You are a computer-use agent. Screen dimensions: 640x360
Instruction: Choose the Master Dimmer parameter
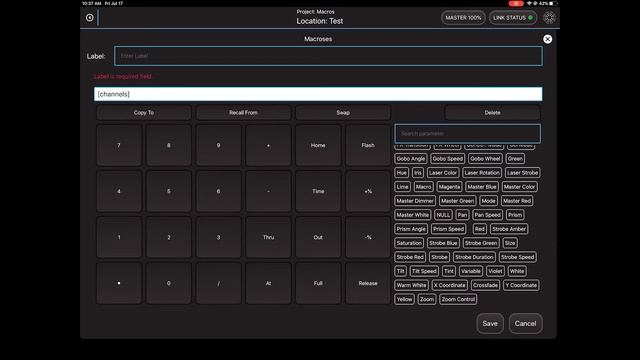click(x=415, y=201)
